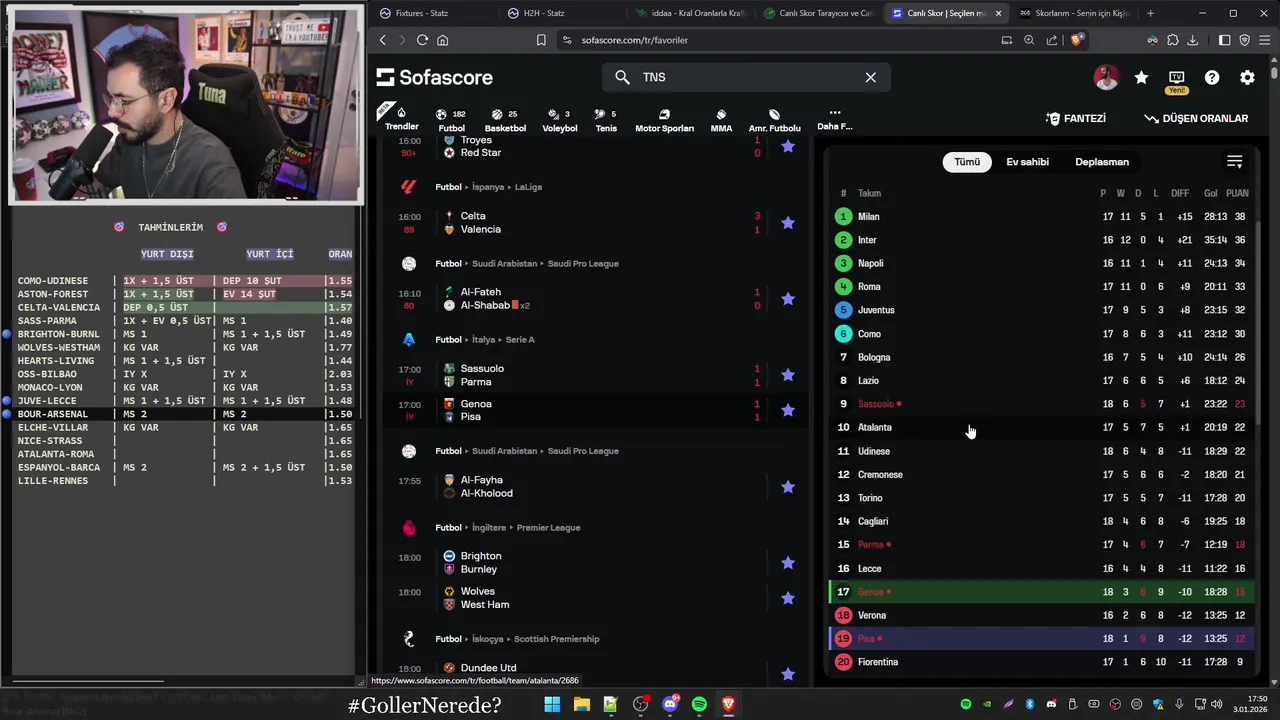Reload the browser page
Image resolution: width=1280 pixels, height=720 pixels.
422,40
